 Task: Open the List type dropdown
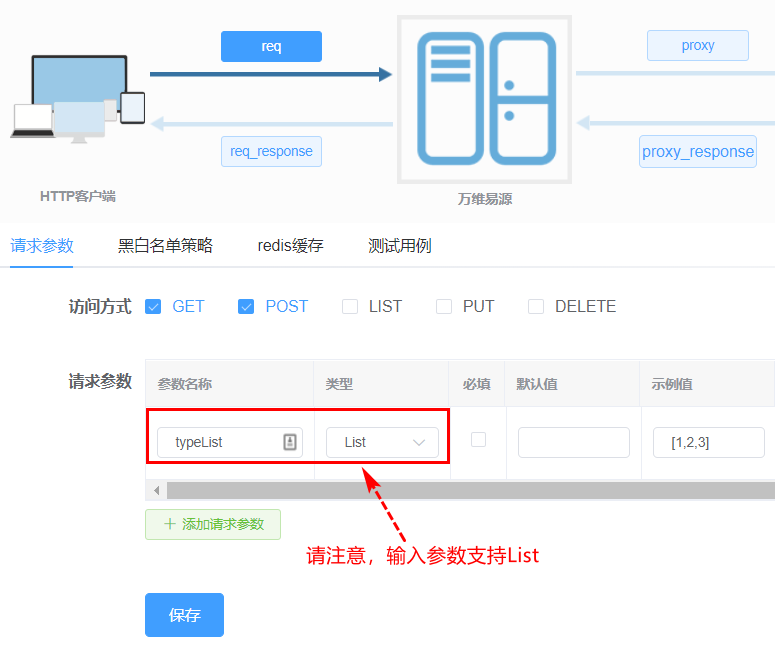(x=382, y=442)
